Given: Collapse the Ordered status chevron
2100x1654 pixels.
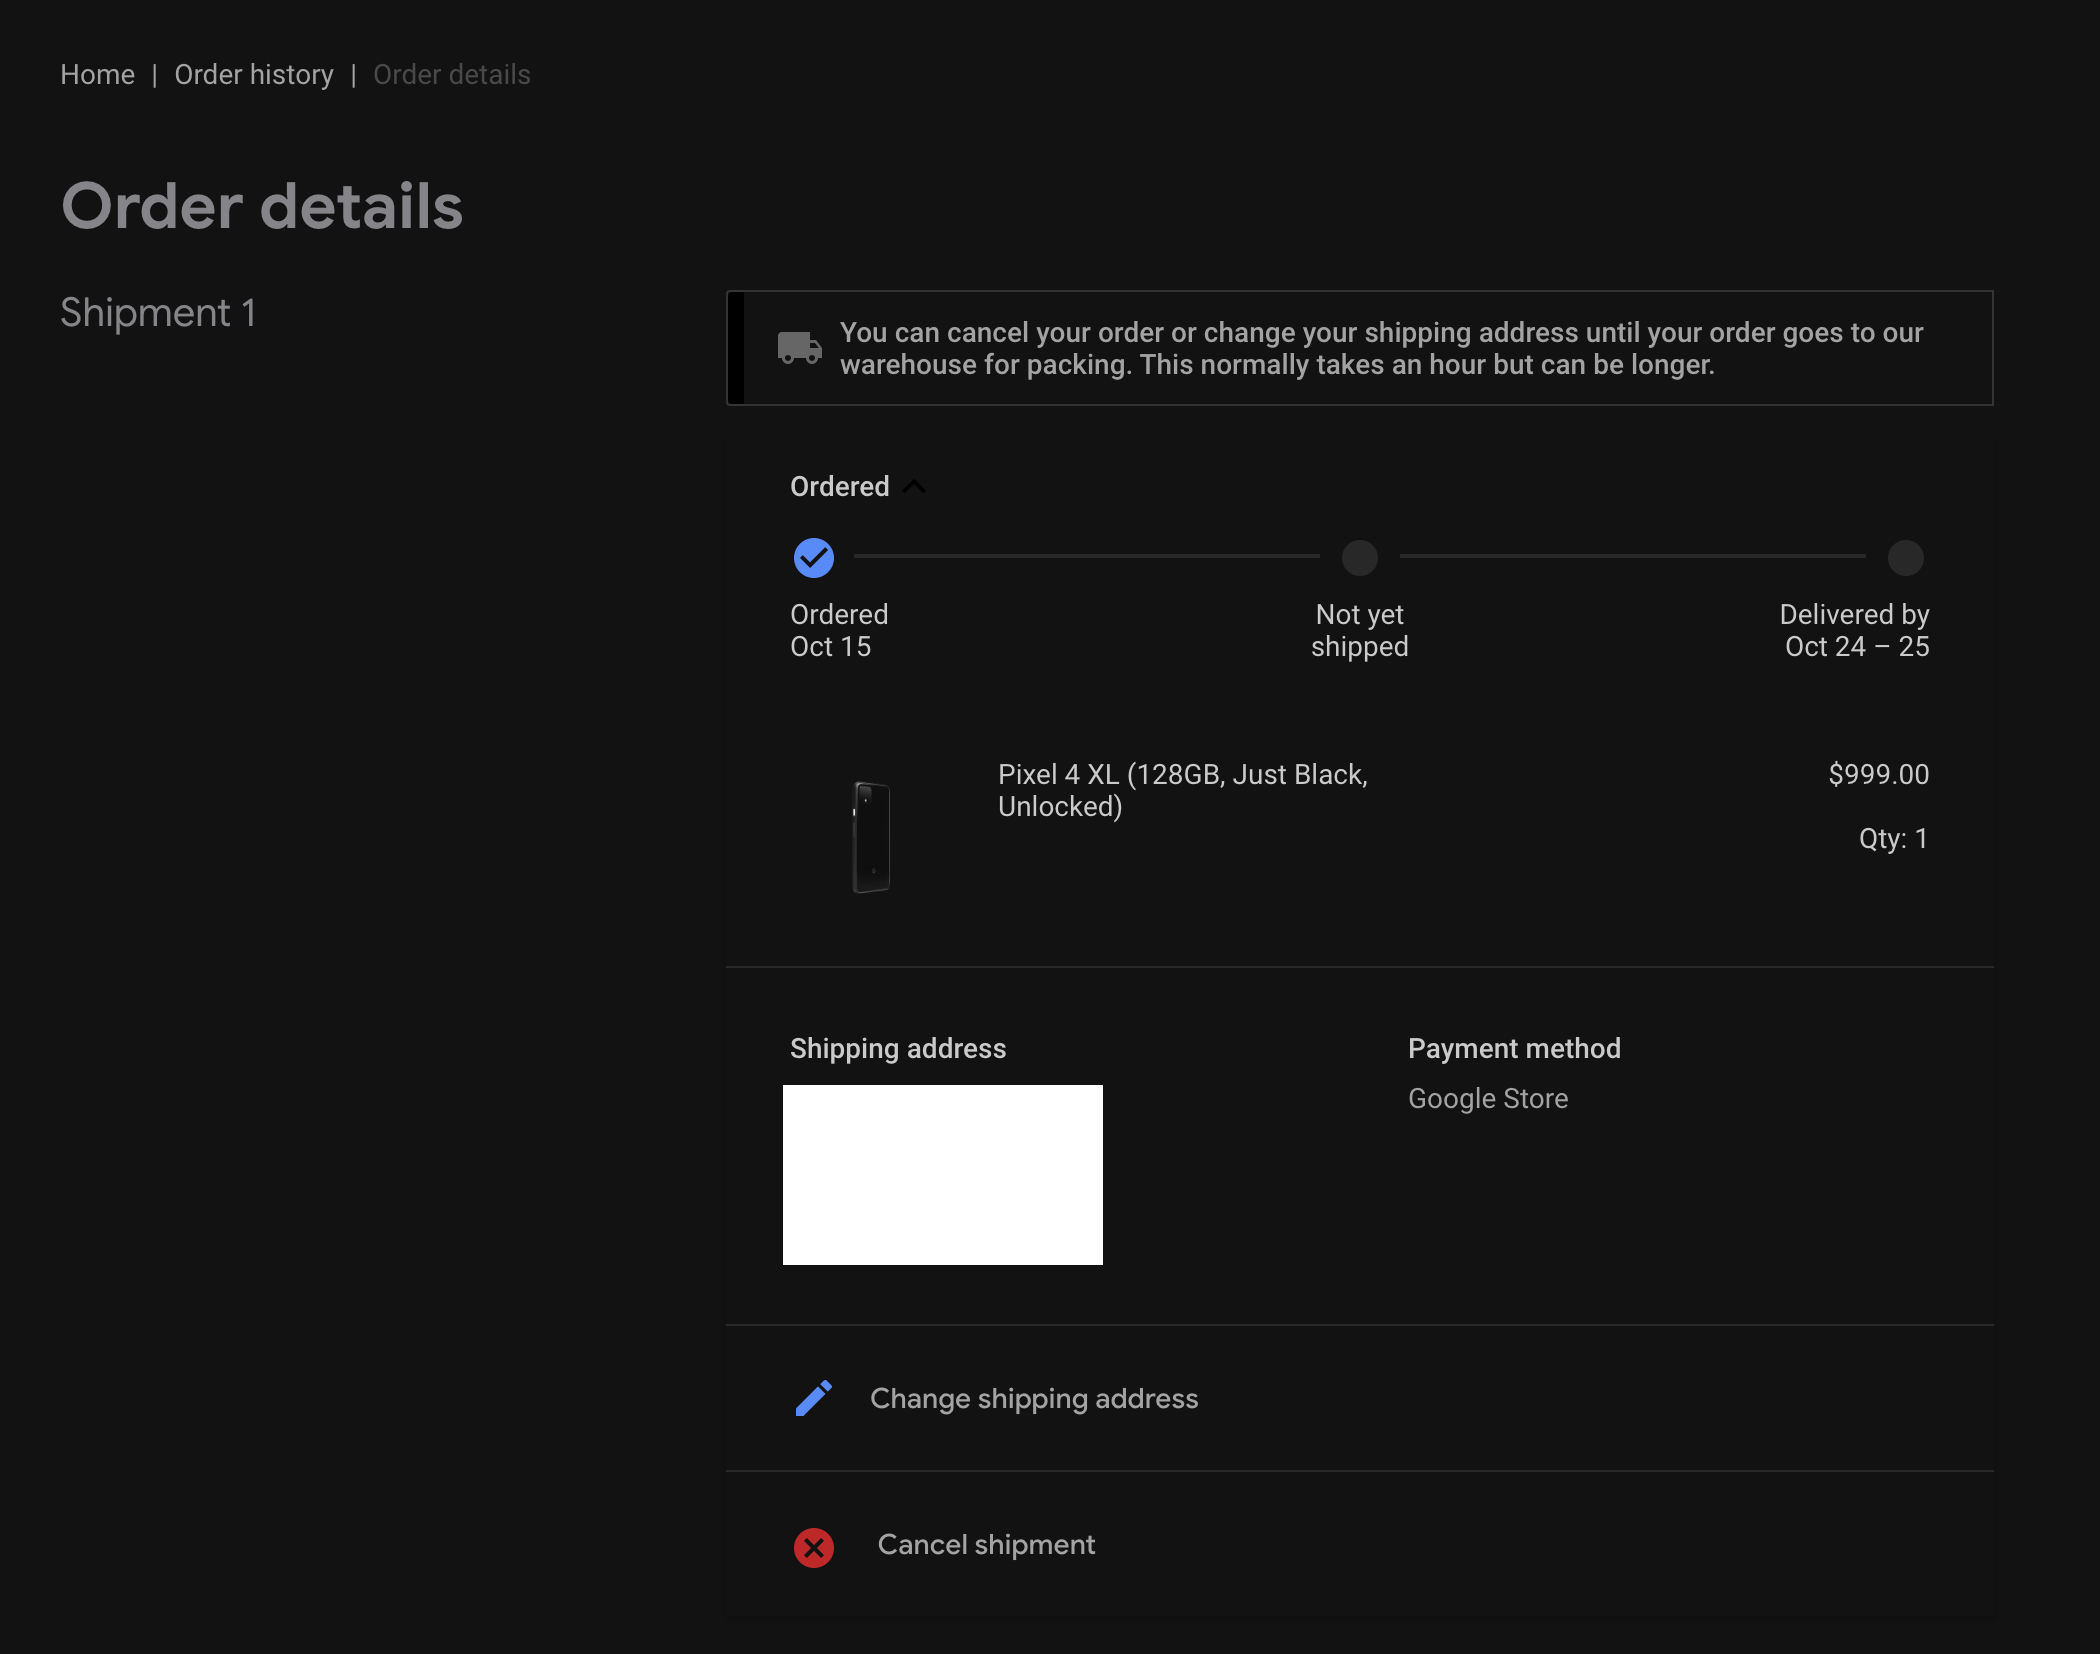Looking at the screenshot, I should click(914, 487).
